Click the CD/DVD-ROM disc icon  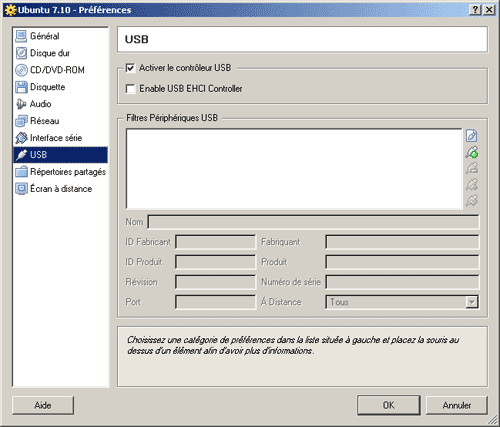pos(21,70)
